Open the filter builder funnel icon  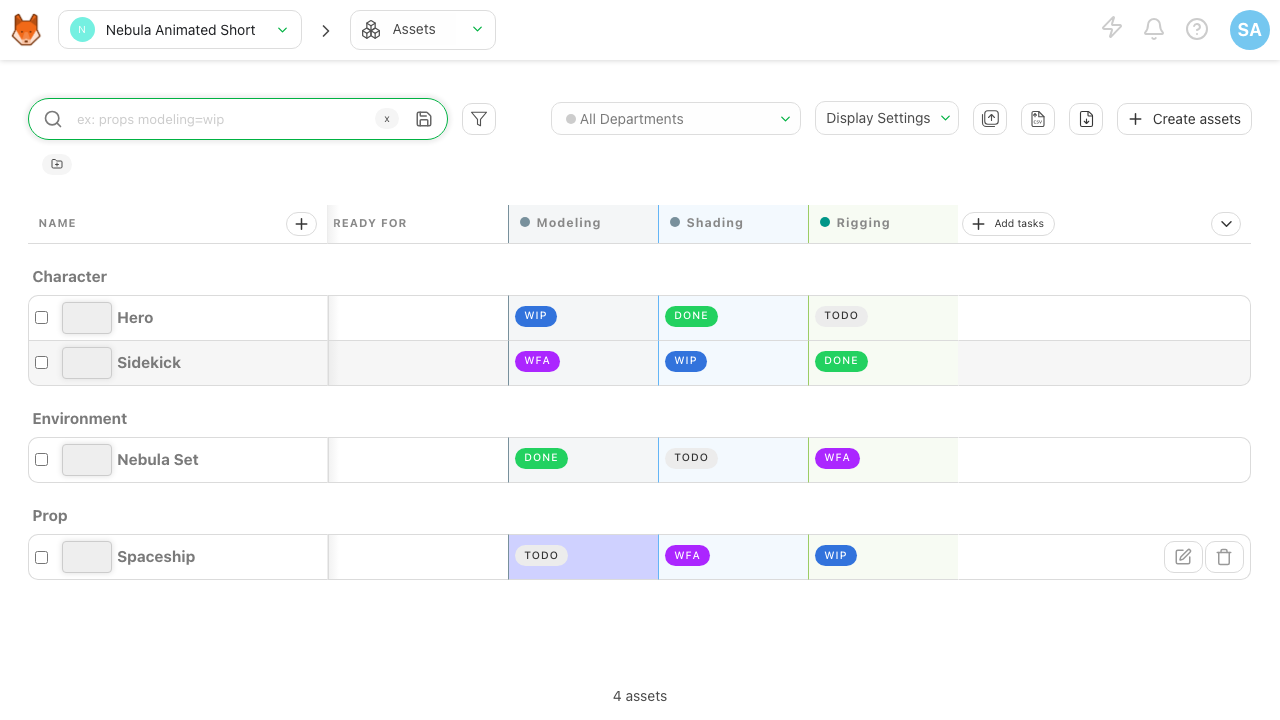[479, 119]
